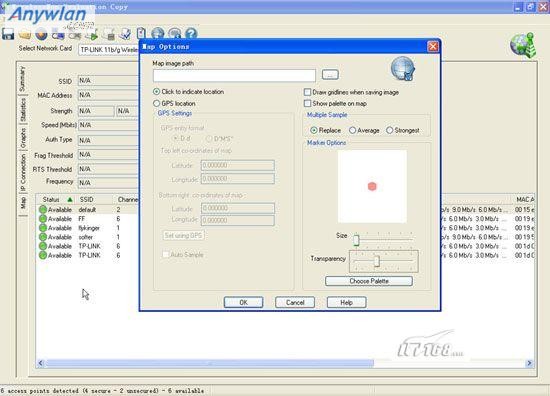Click the blue checkmark toolbar icon
This screenshot has height=396, width=550.
(x=125, y=34)
